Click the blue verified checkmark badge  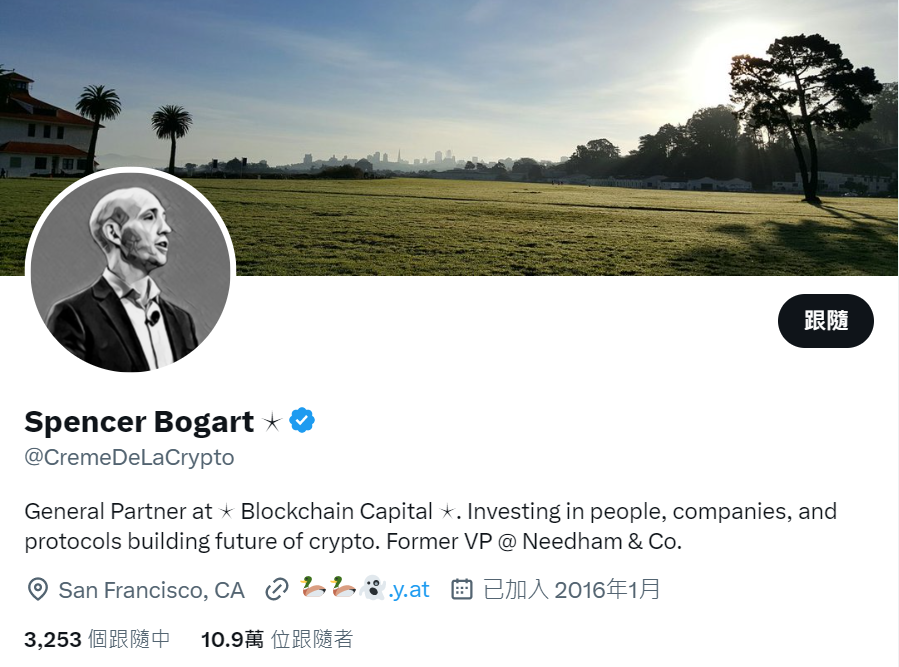(x=302, y=421)
